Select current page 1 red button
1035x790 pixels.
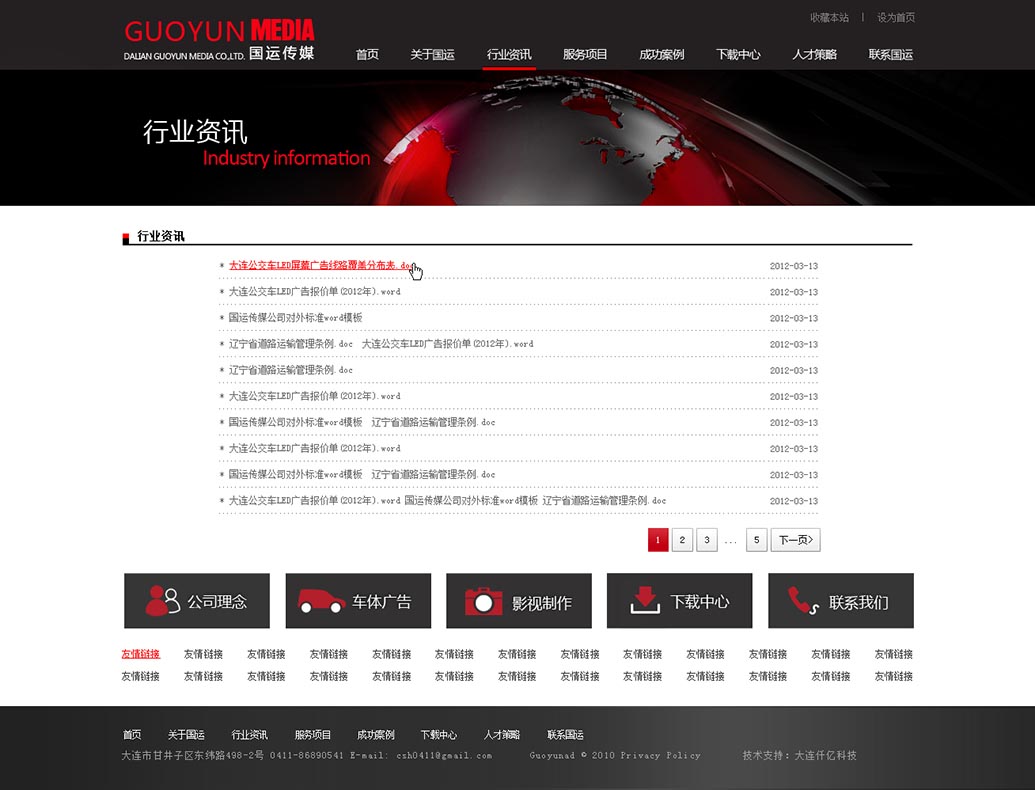click(x=658, y=541)
